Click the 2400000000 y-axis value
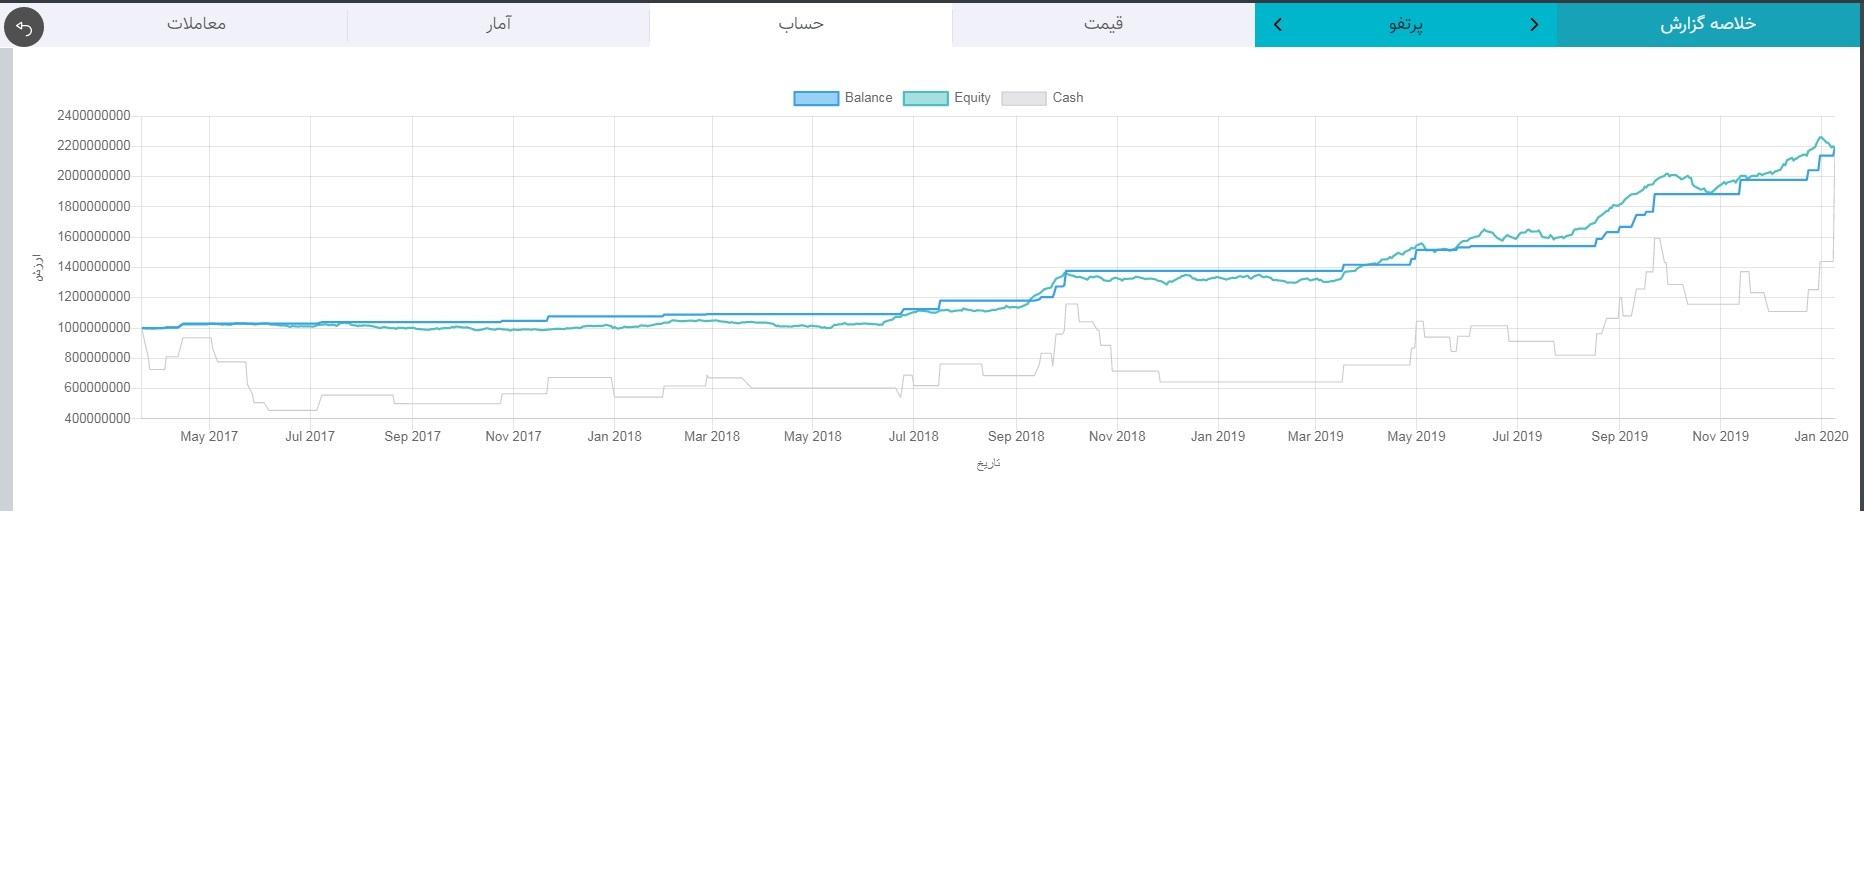 (x=94, y=116)
